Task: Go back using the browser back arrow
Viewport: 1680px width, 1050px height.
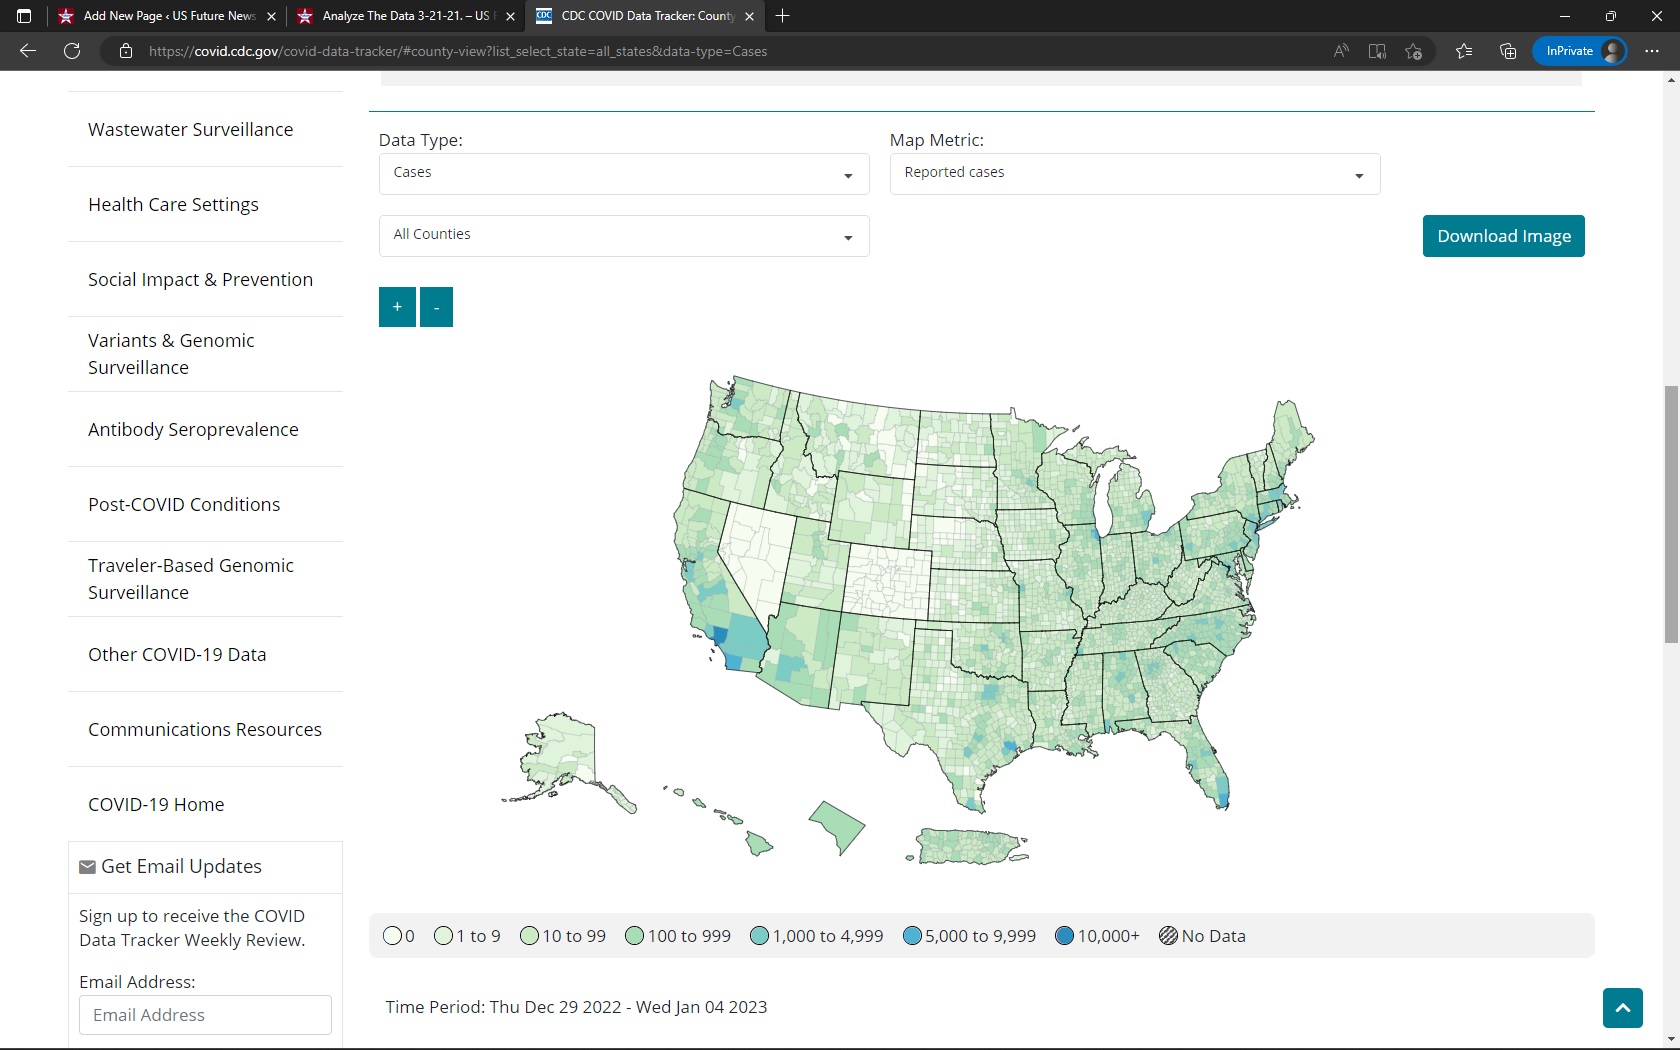Action: (28, 51)
